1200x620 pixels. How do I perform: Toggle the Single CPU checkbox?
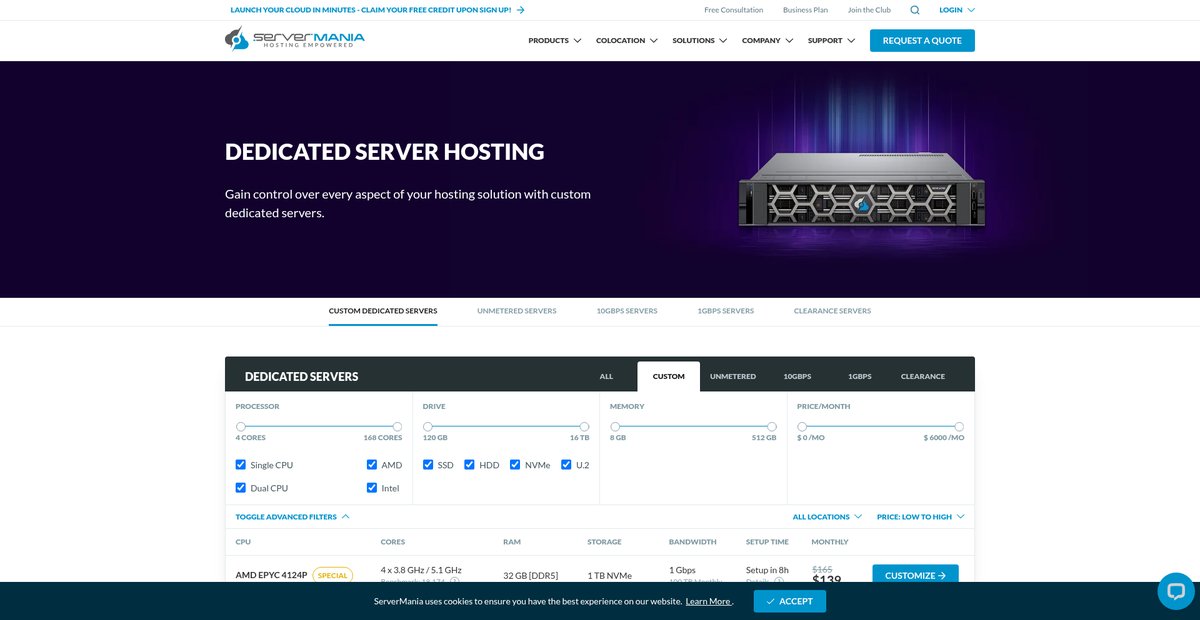coord(241,465)
